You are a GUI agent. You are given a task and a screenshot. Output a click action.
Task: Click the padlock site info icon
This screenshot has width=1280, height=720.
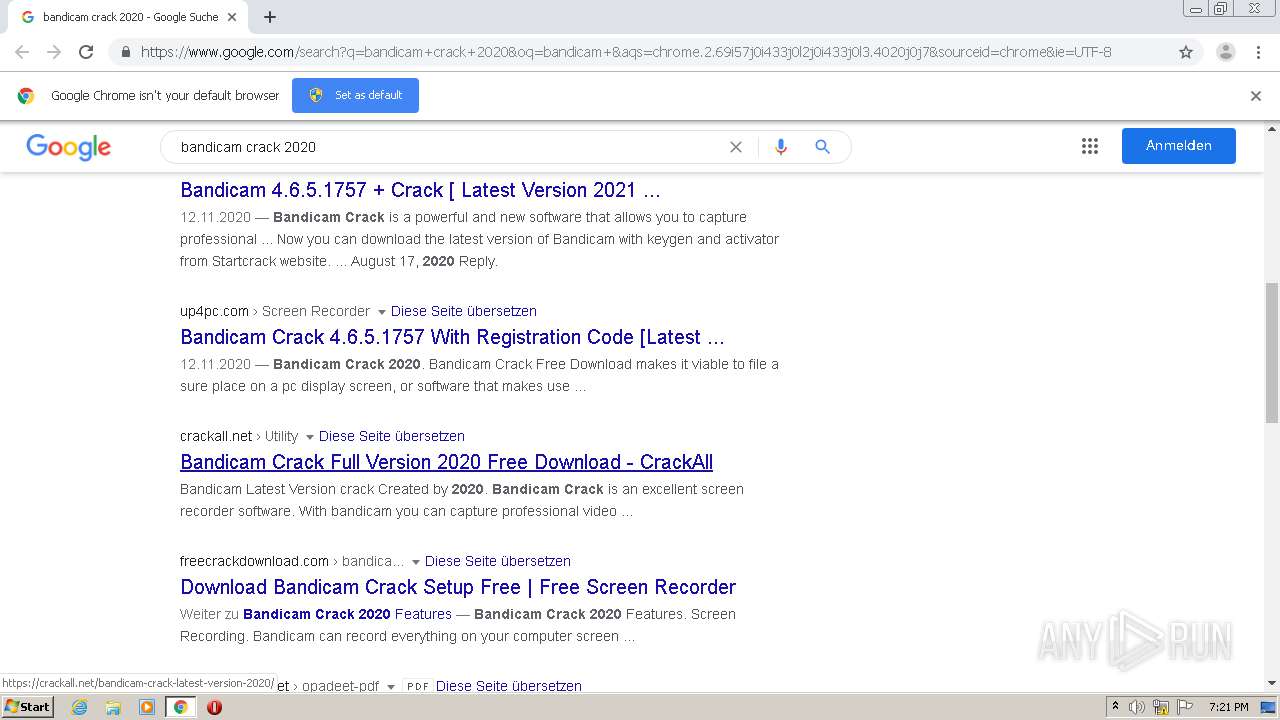coord(125,52)
